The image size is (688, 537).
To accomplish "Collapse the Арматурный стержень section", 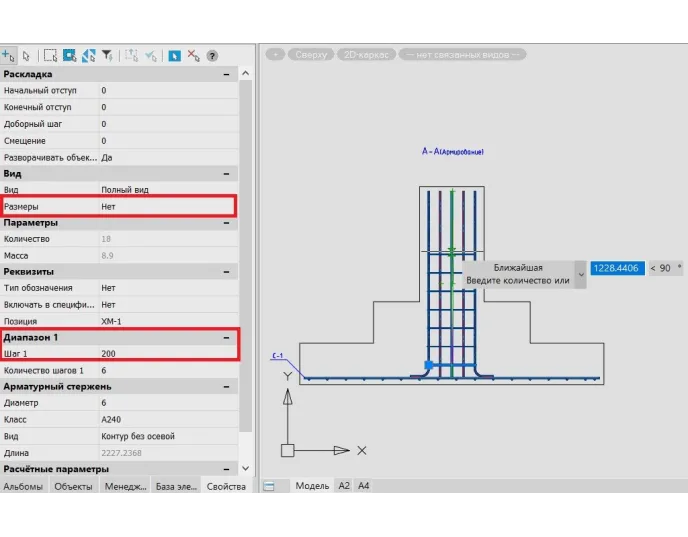I will (x=227, y=386).
